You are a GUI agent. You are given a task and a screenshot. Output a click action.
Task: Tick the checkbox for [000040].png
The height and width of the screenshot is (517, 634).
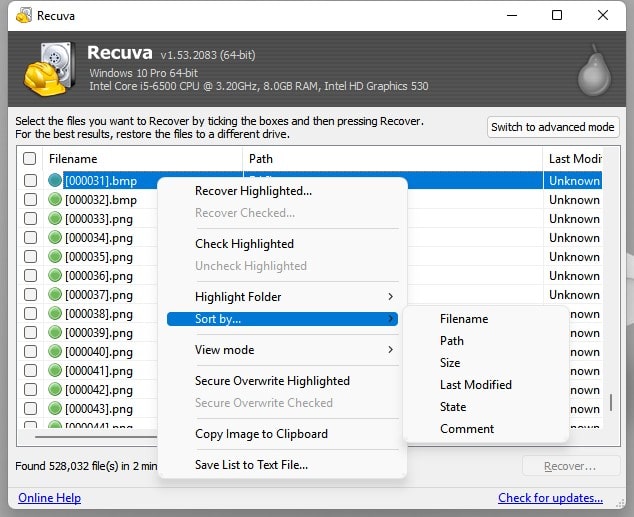(30, 351)
